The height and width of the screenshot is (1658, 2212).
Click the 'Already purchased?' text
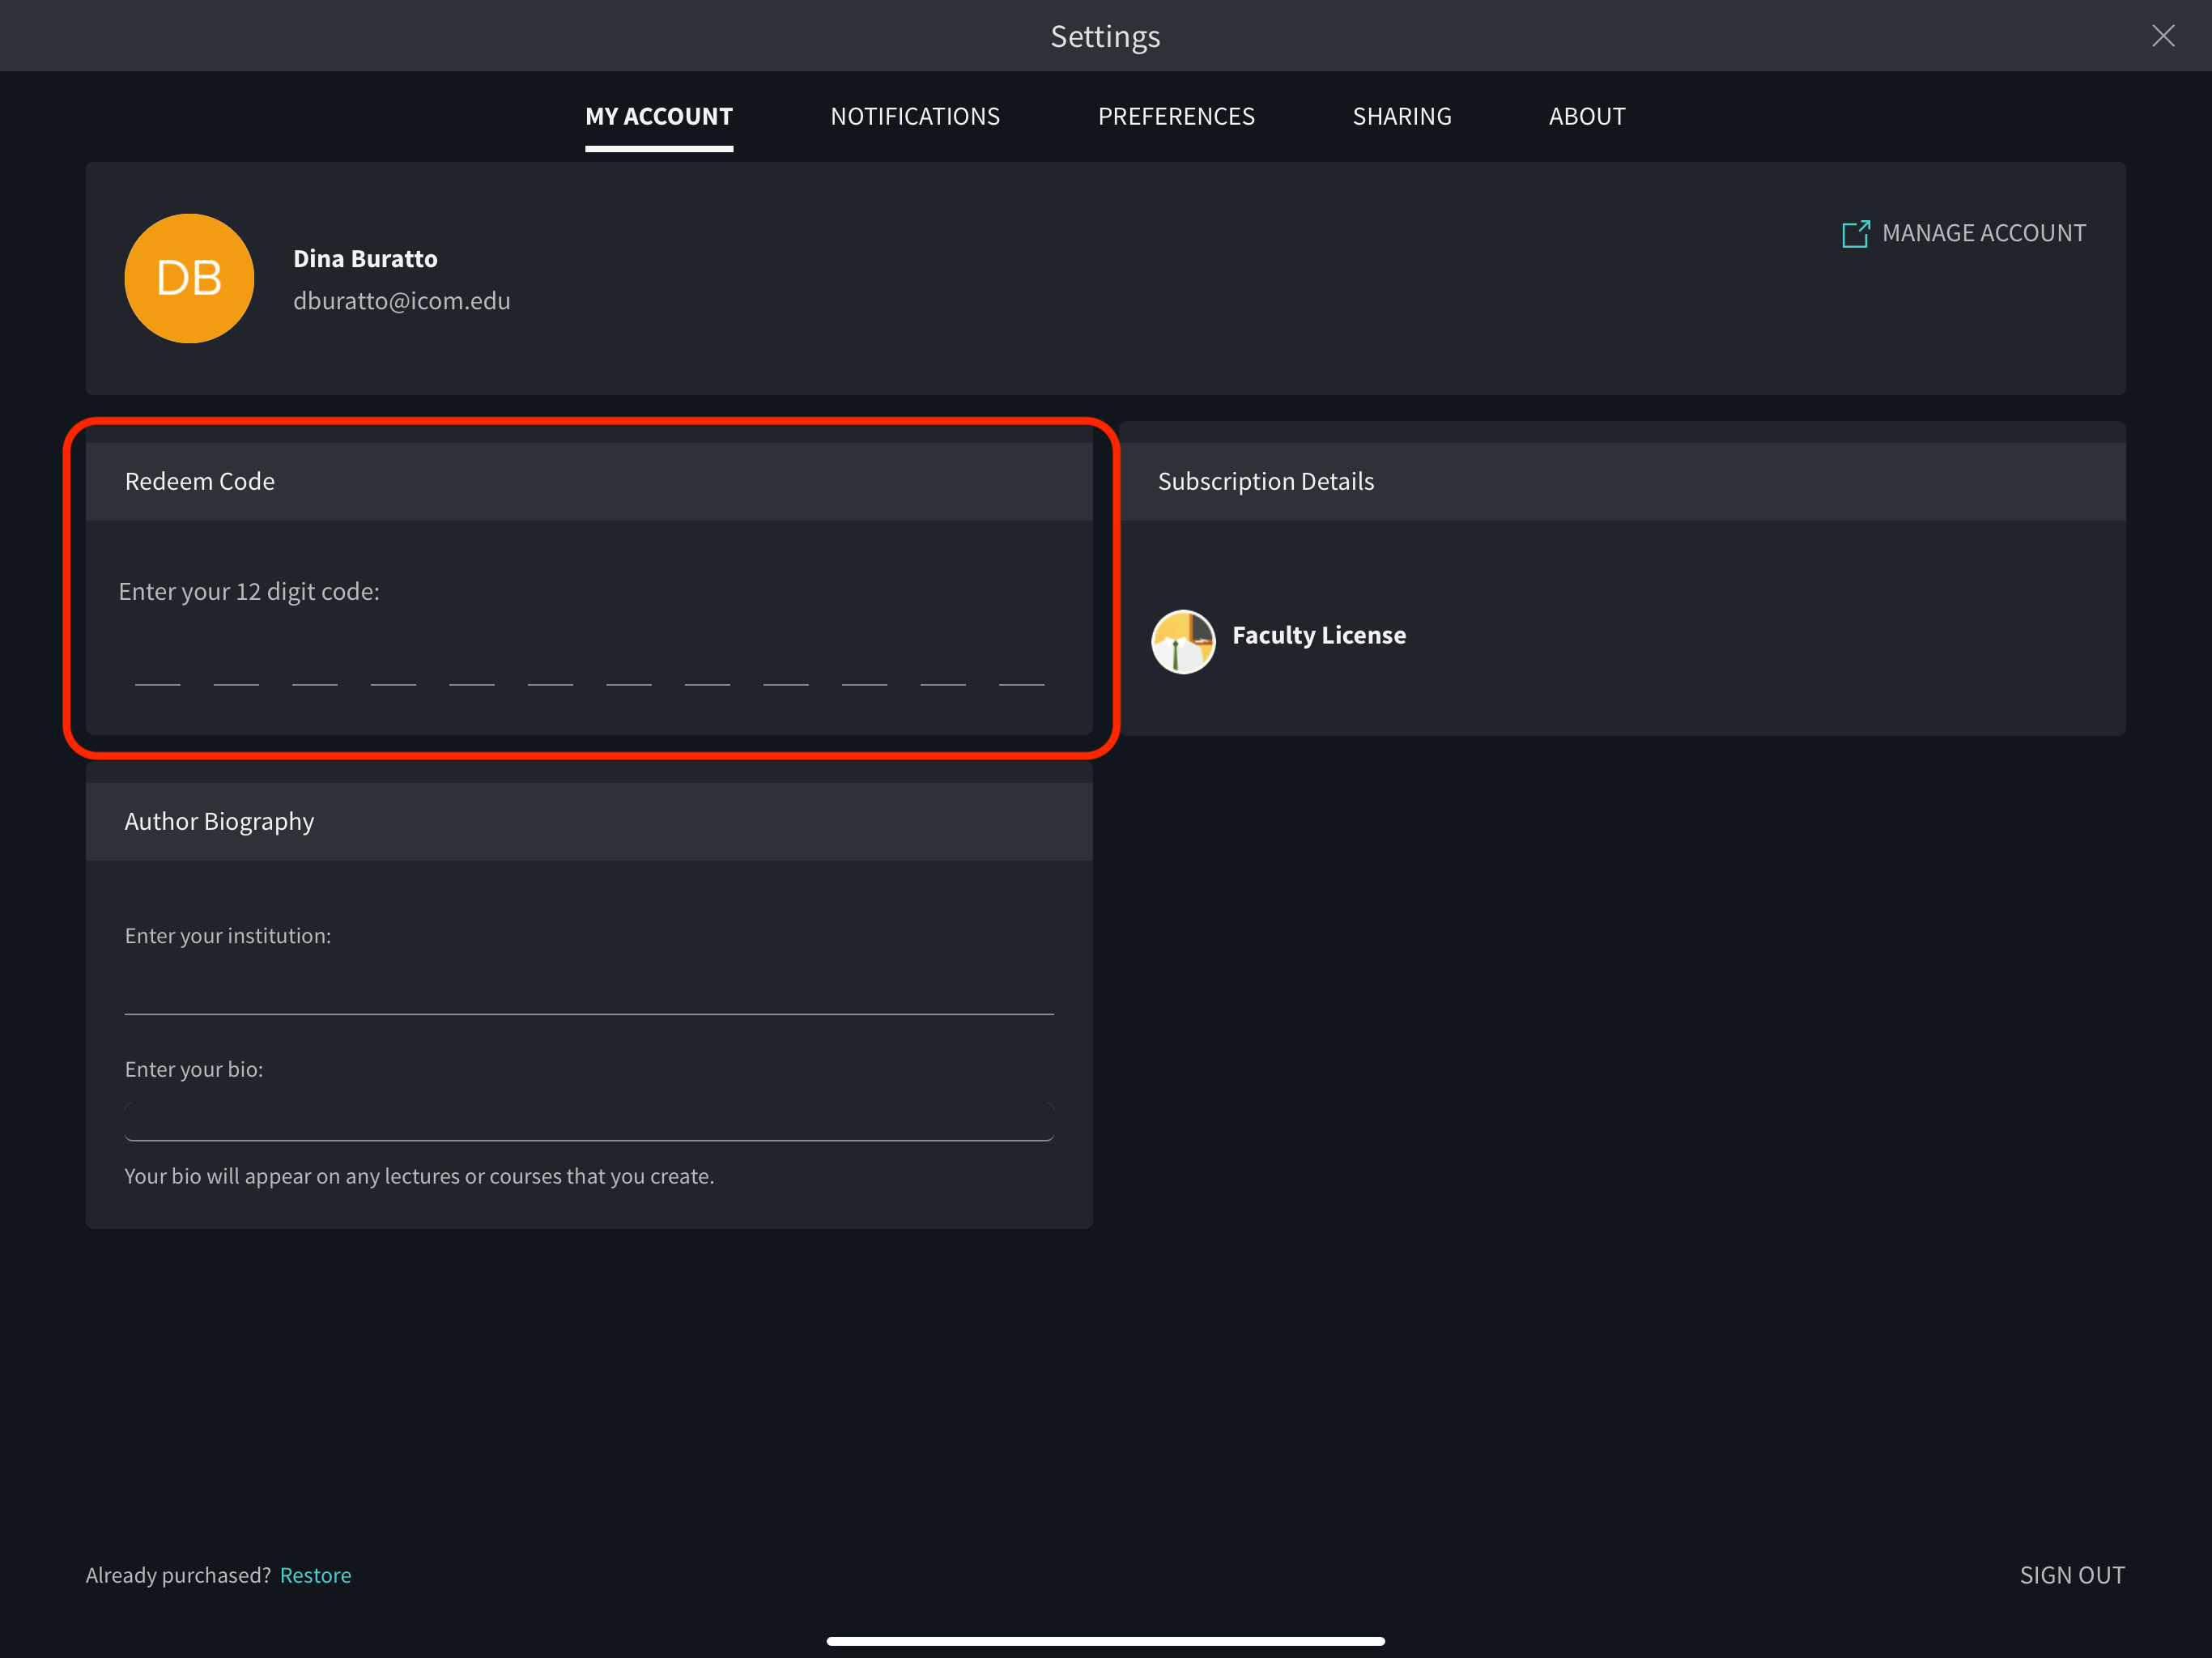178,1575
